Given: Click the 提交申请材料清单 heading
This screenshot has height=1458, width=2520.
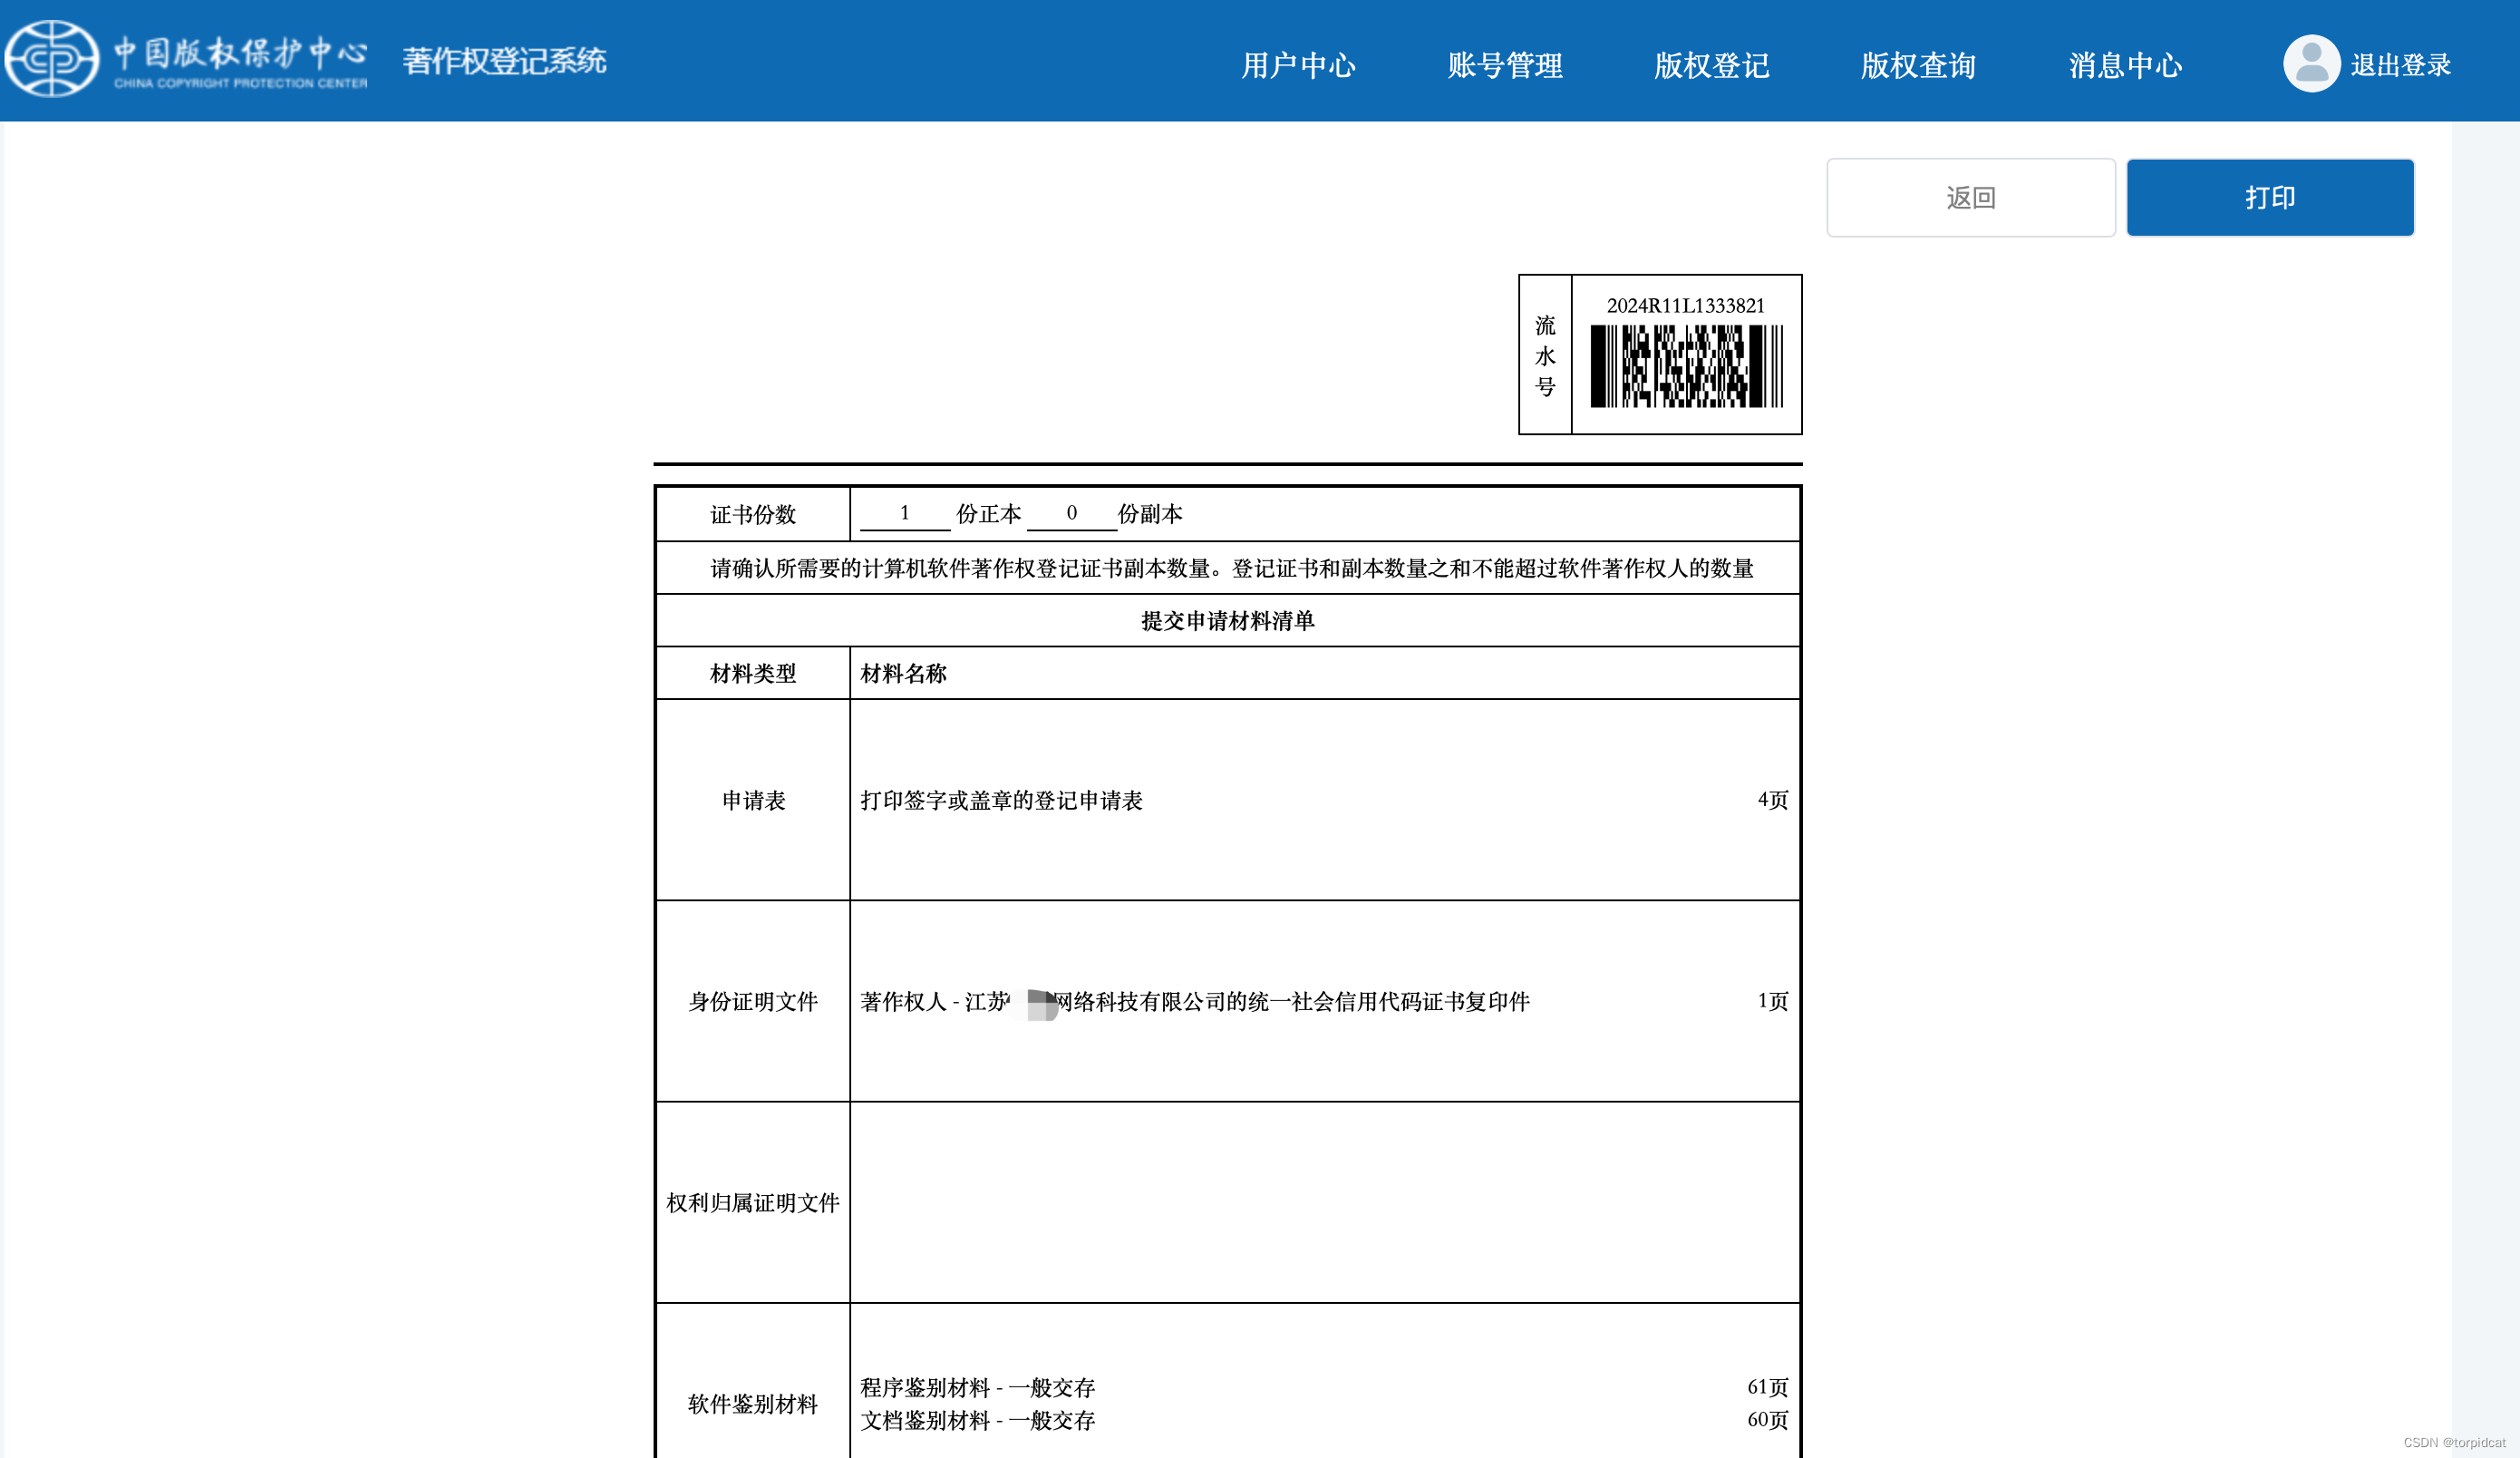Looking at the screenshot, I should [x=1227, y=621].
